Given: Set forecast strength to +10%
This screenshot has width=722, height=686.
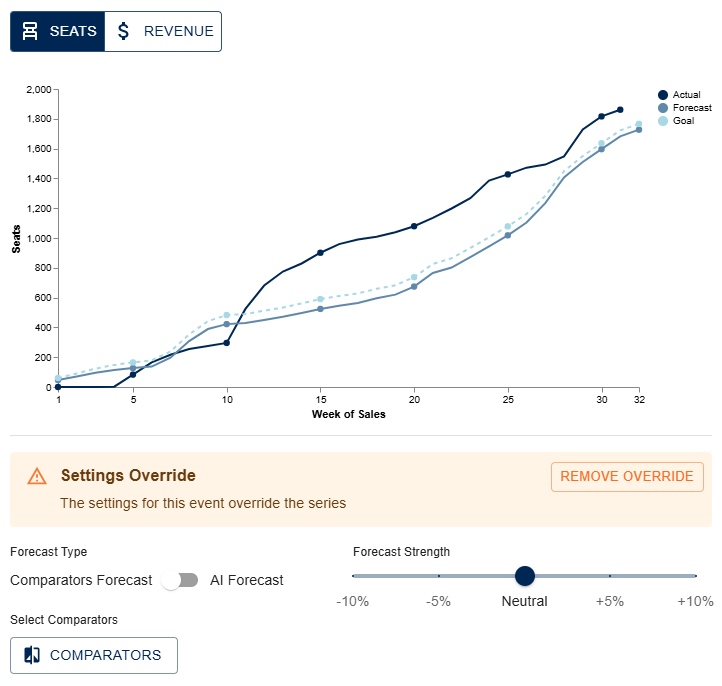Looking at the screenshot, I should click(x=695, y=576).
